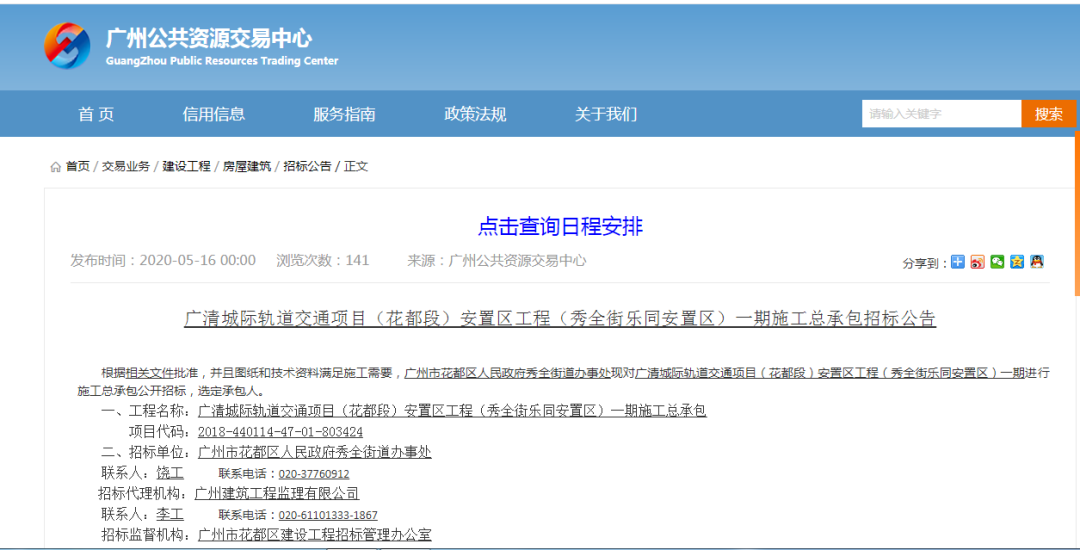The height and width of the screenshot is (550, 1080).
Task: Navigate to 交易业务 in the breadcrumb
Action: 126,166
